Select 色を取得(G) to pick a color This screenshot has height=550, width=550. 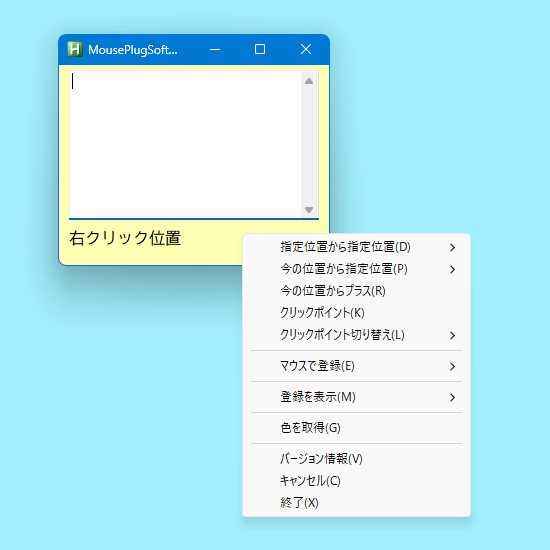pyautogui.click(x=356, y=428)
